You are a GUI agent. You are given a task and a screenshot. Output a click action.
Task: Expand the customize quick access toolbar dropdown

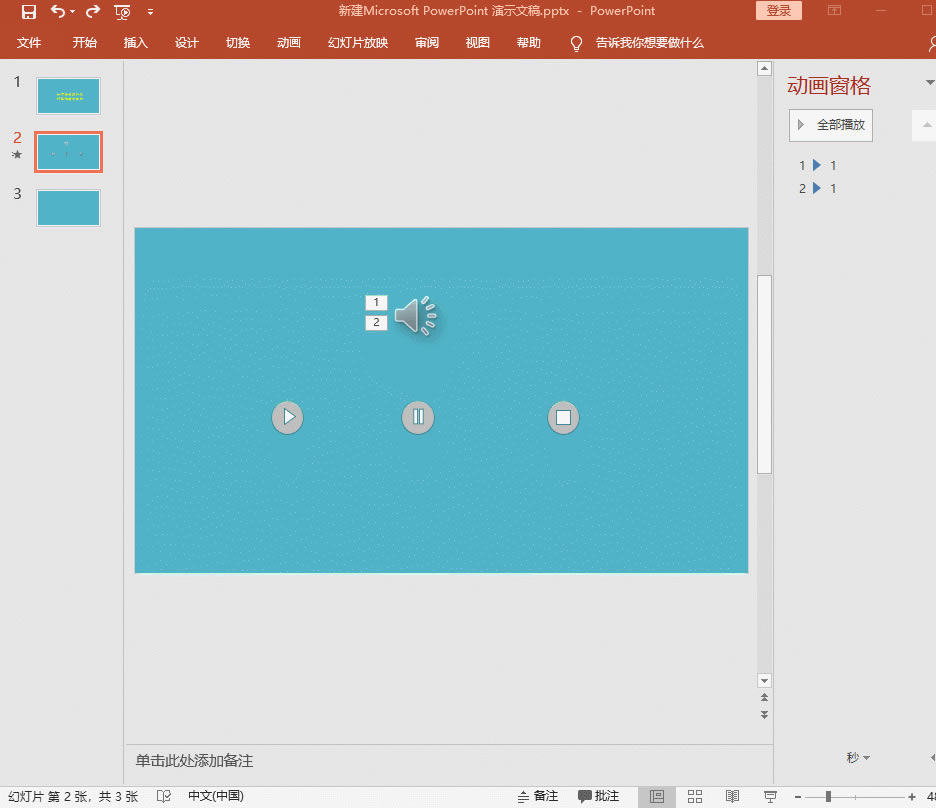[150, 12]
